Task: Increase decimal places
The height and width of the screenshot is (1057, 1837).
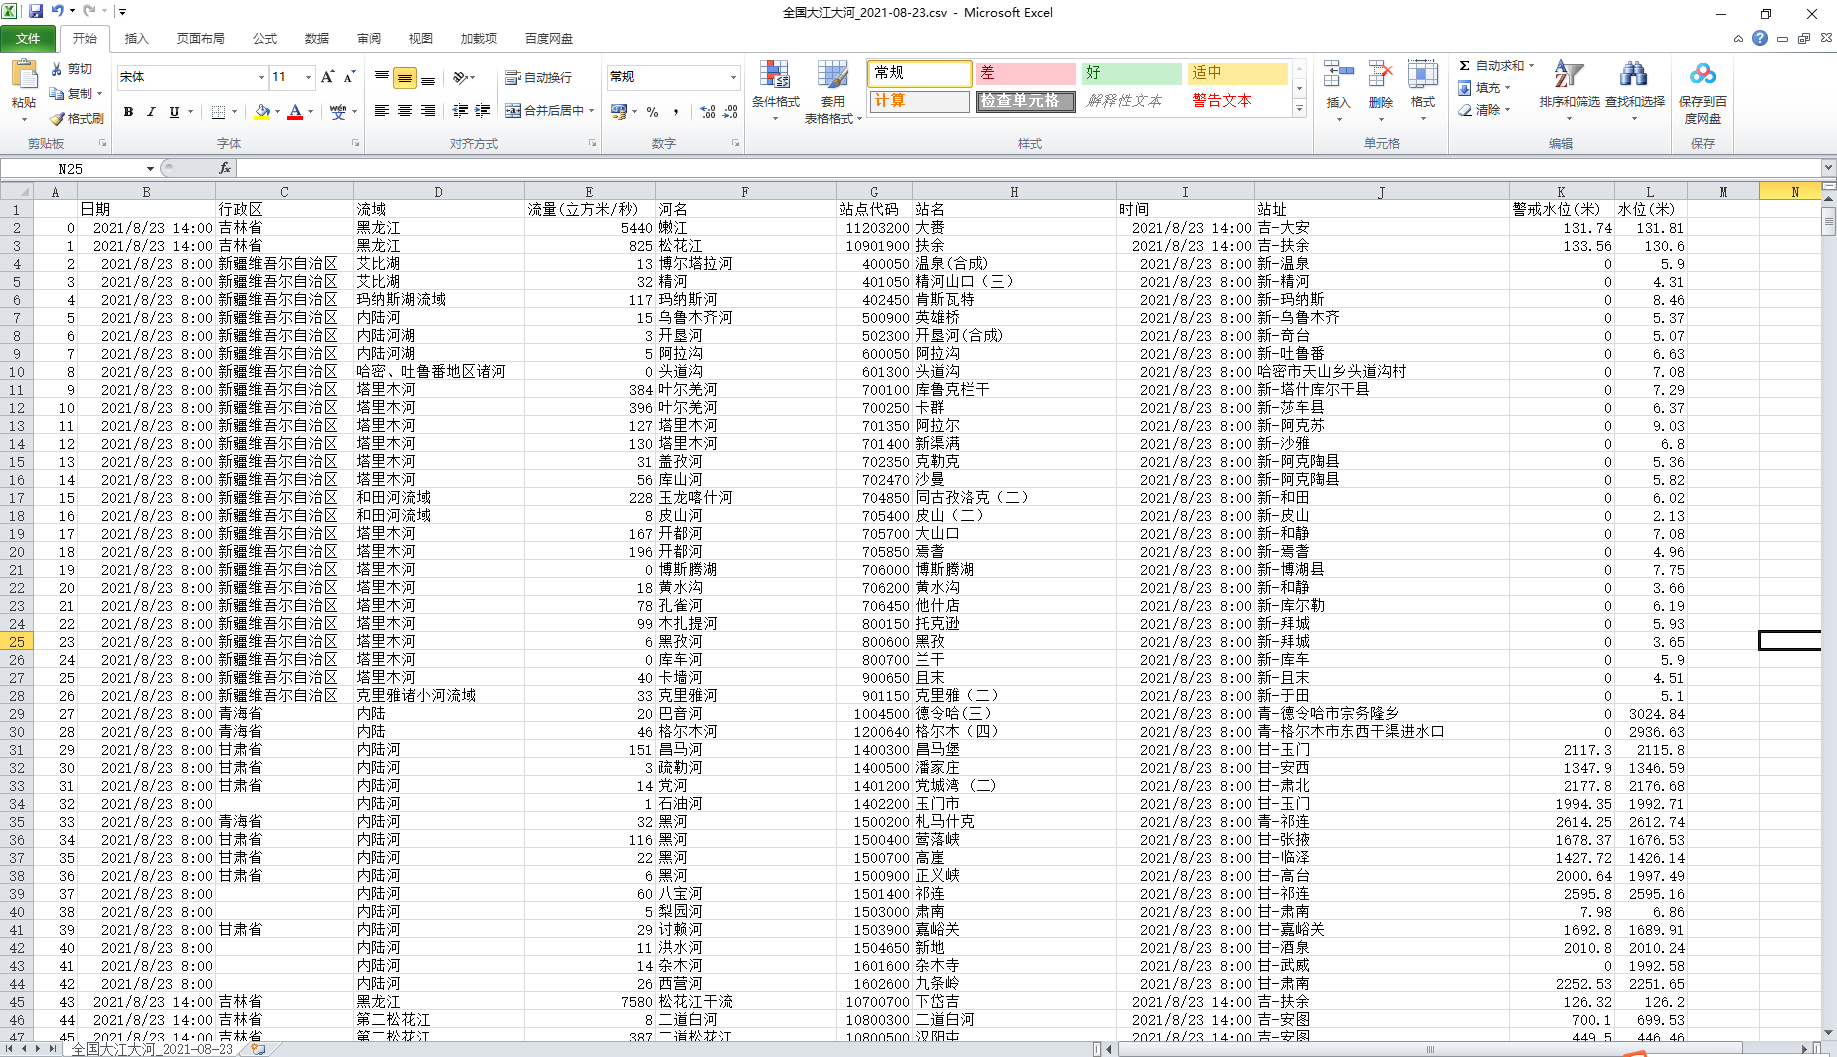Action: tap(708, 110)
